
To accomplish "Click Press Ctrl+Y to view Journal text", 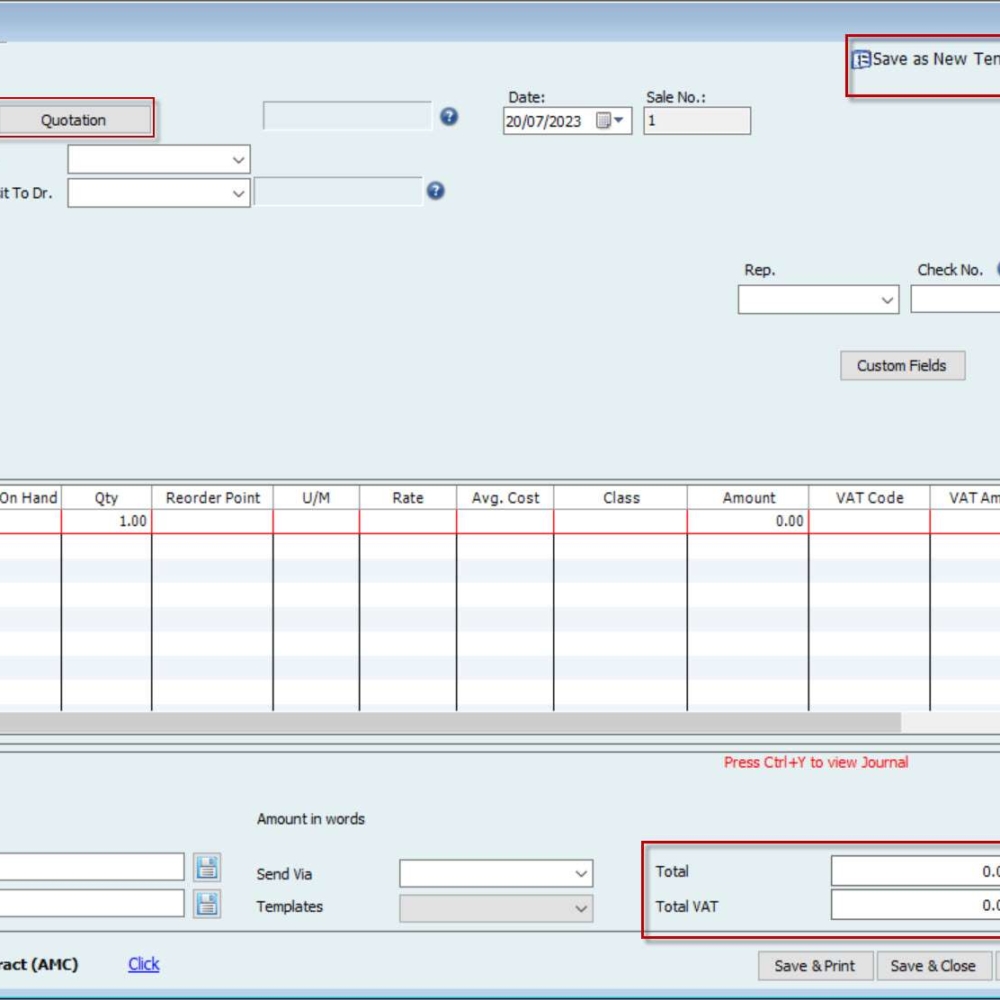I will click(x=816, y=763).
